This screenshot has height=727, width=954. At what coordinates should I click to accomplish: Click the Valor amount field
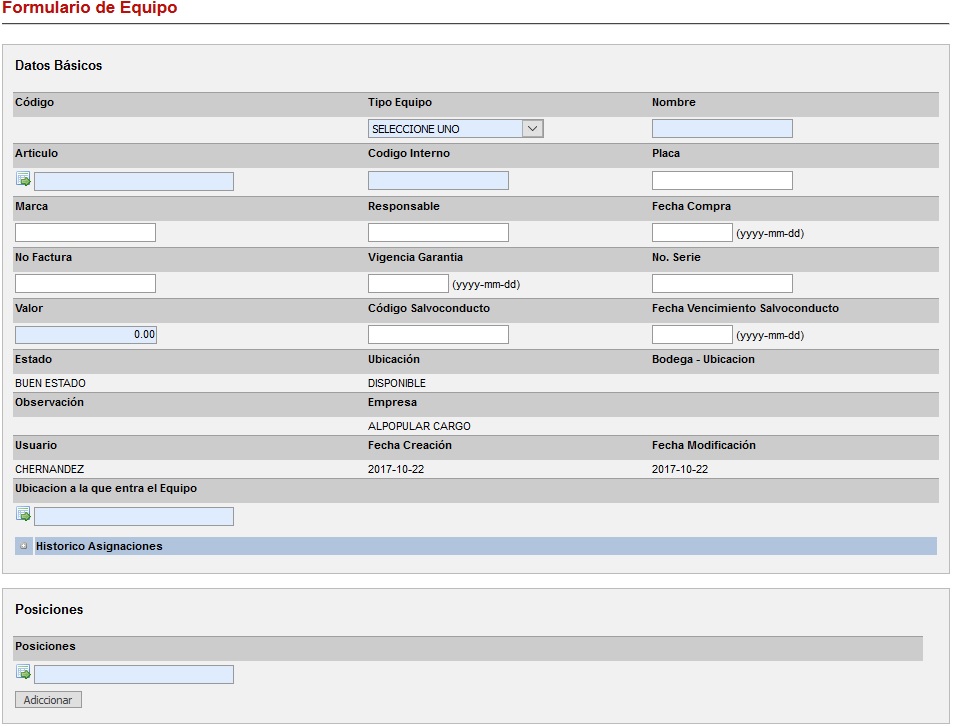(85, 335)
